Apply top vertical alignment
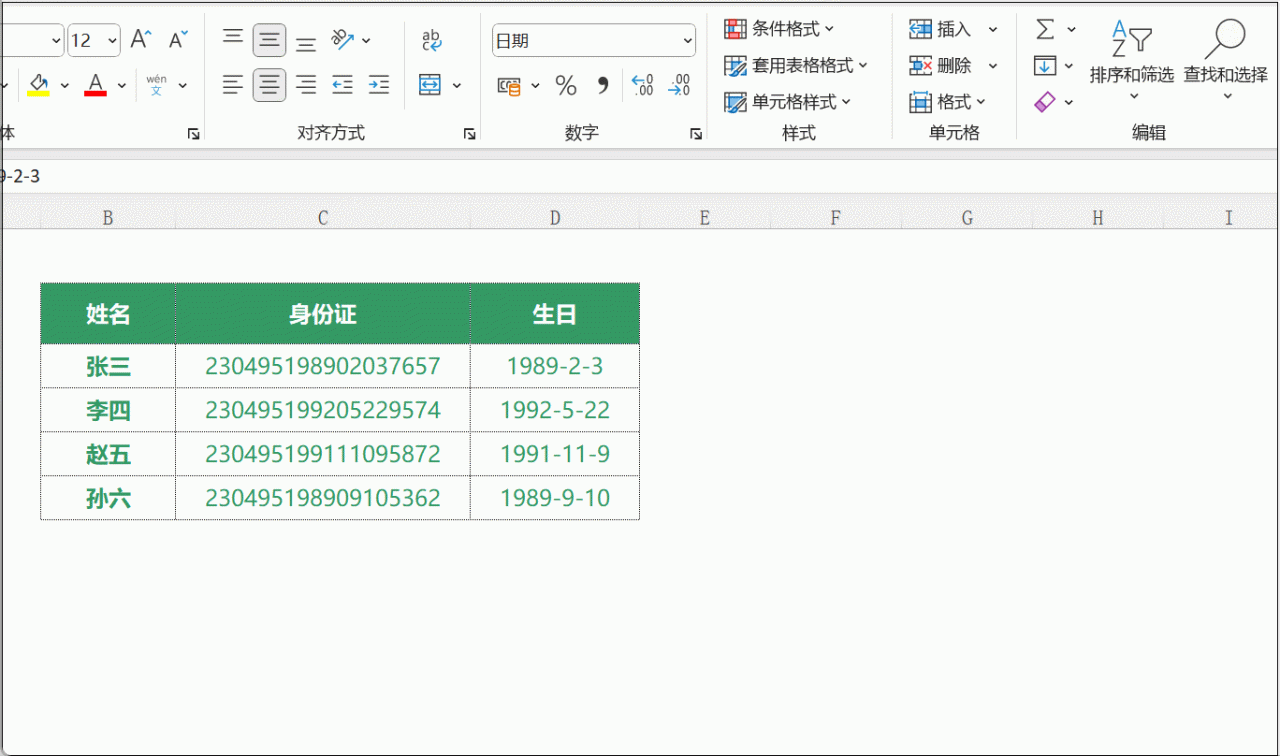Image resolution: width=1280 pixels, height=756 pixels. [x=232, y=39]
